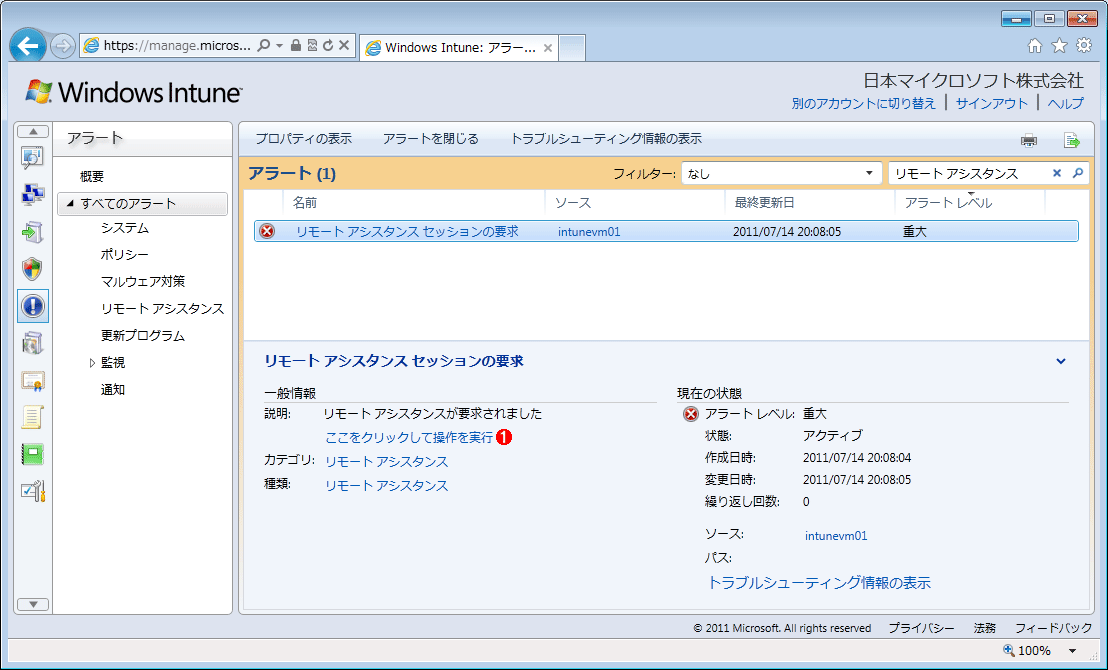Run search with magnifier icon

click(1078, 173)
